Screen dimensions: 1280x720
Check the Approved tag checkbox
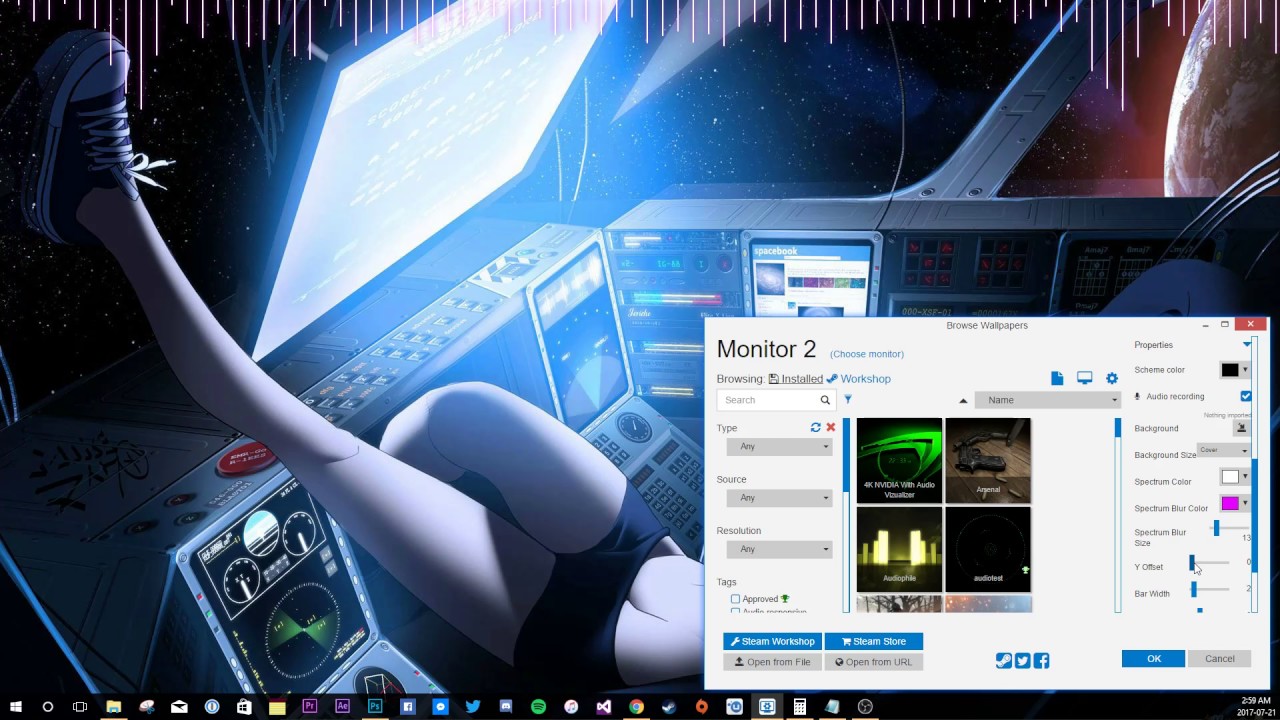click(x=735, y=599)
